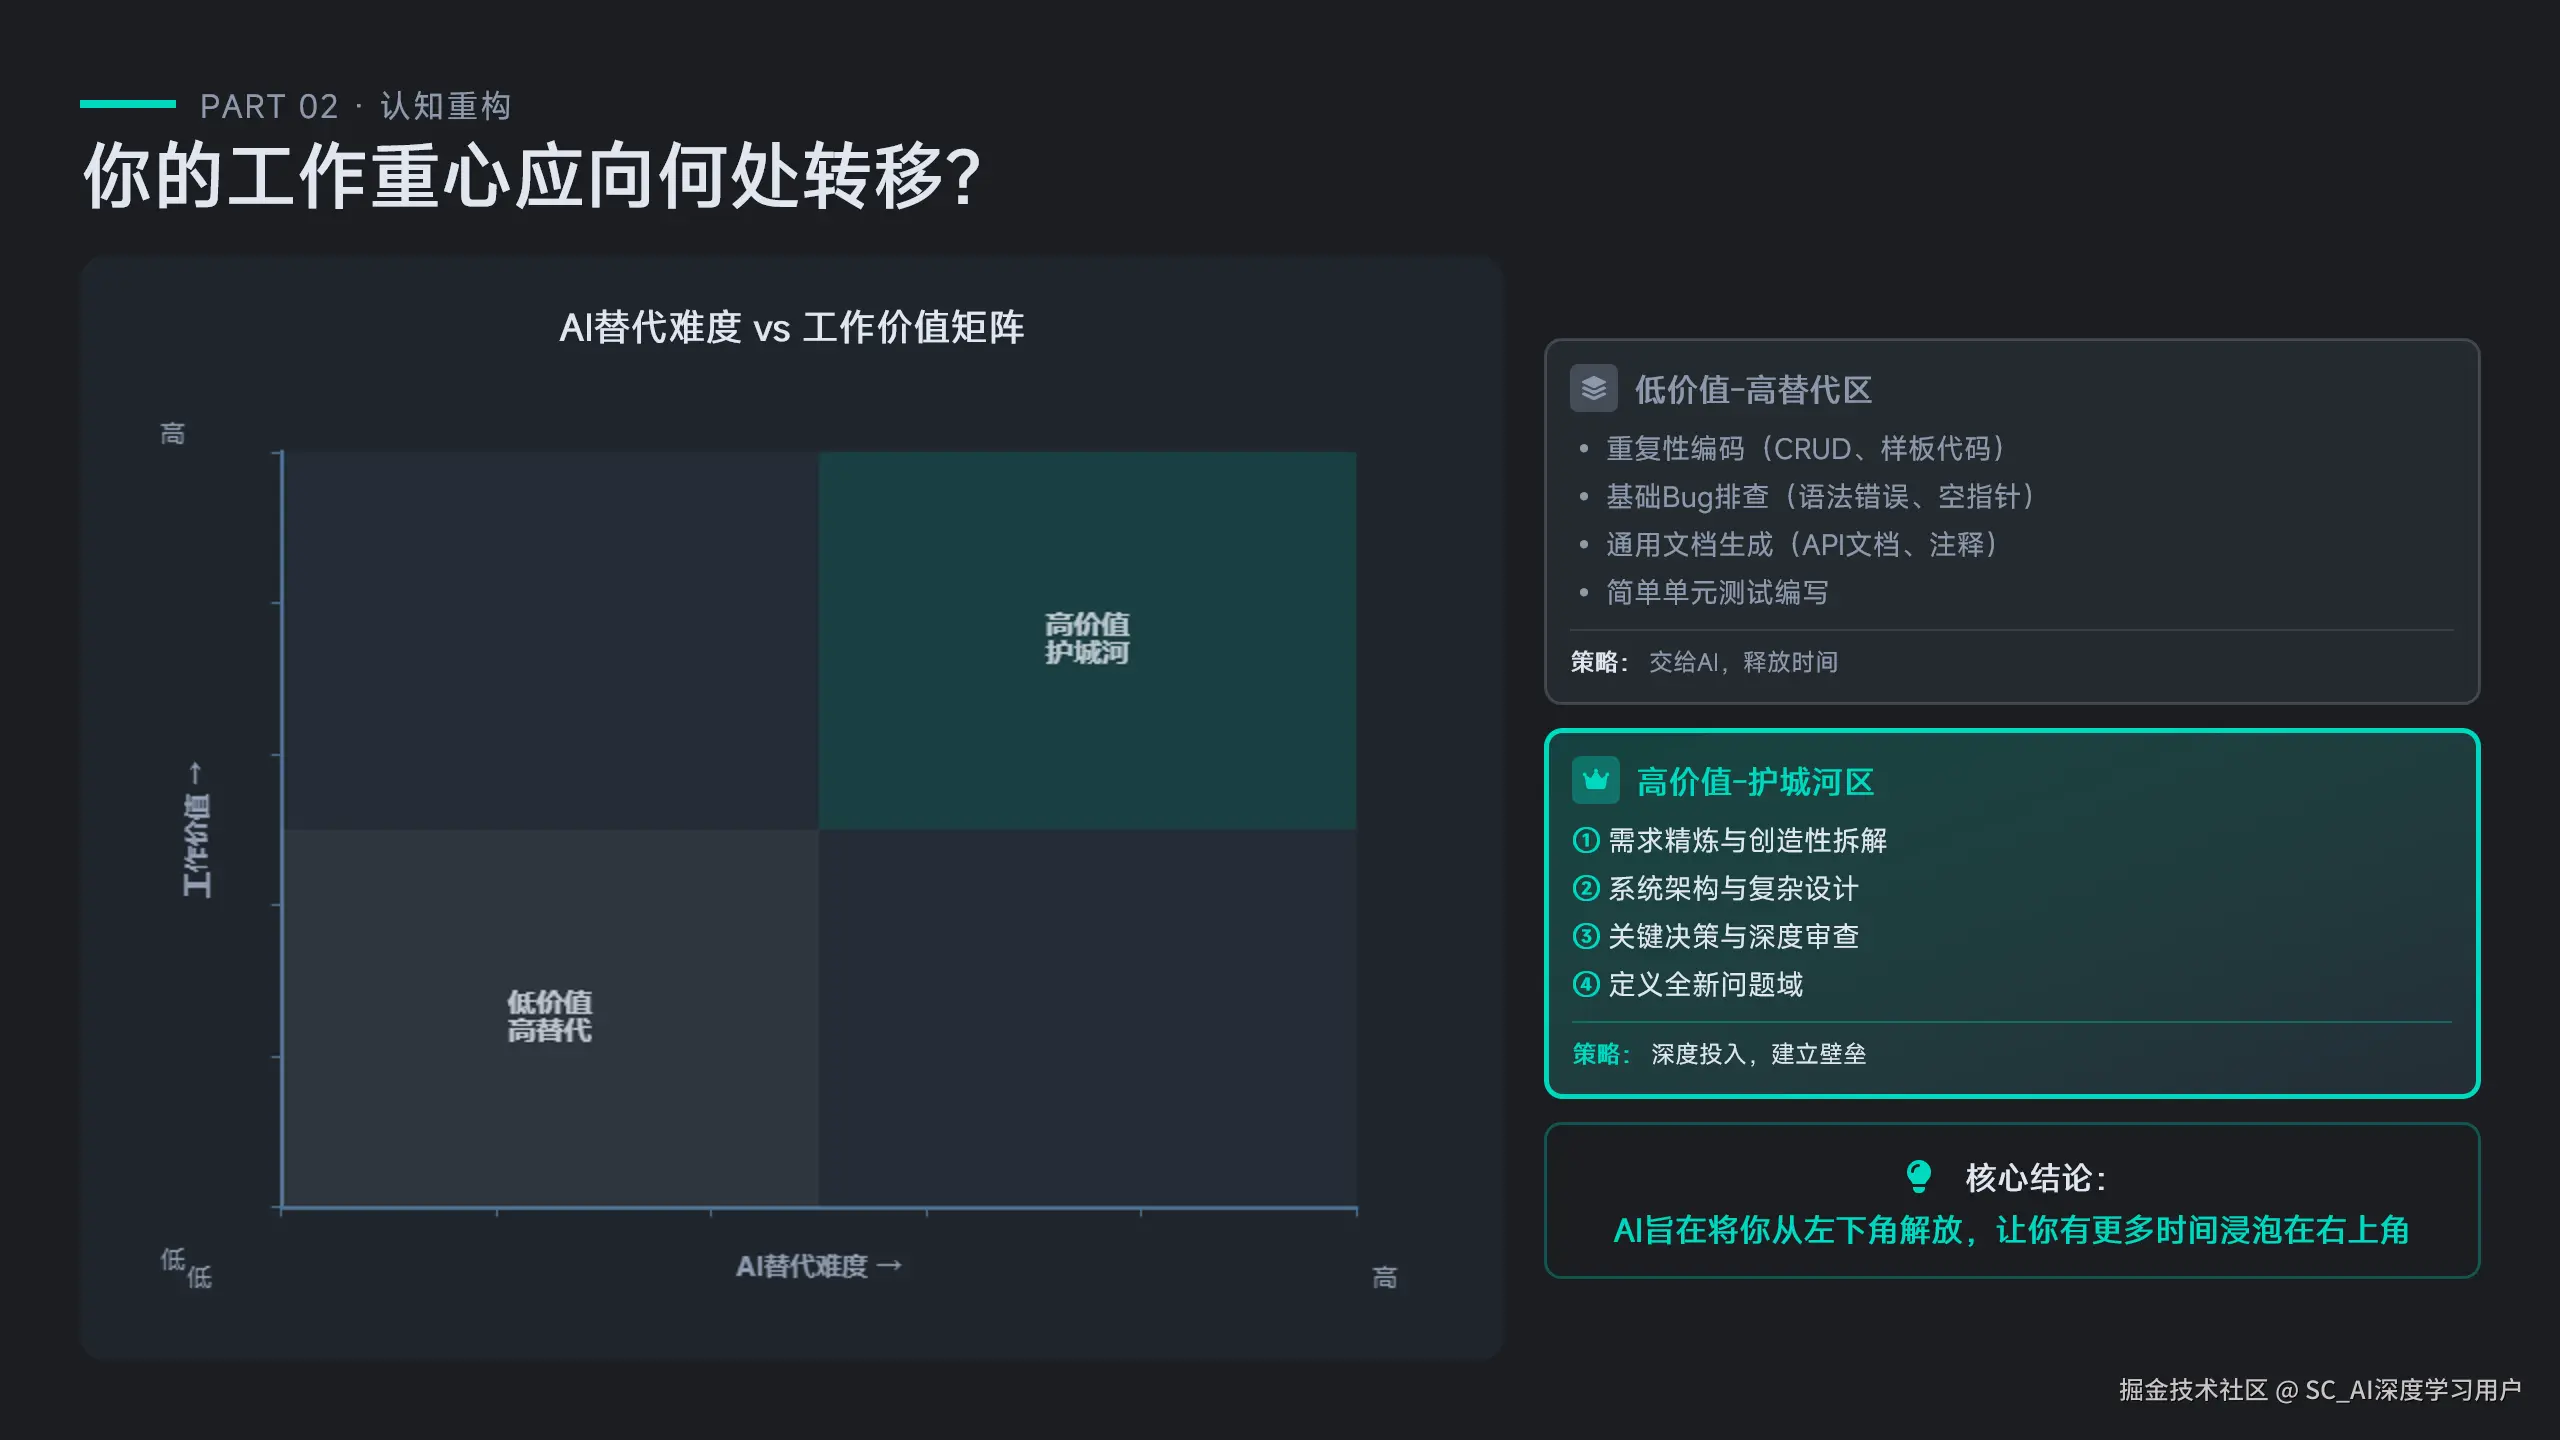Click marker ④ beside 定义全新问题域
The height and width of the screenshot is (1440, 2560).
coord(1585,985)
